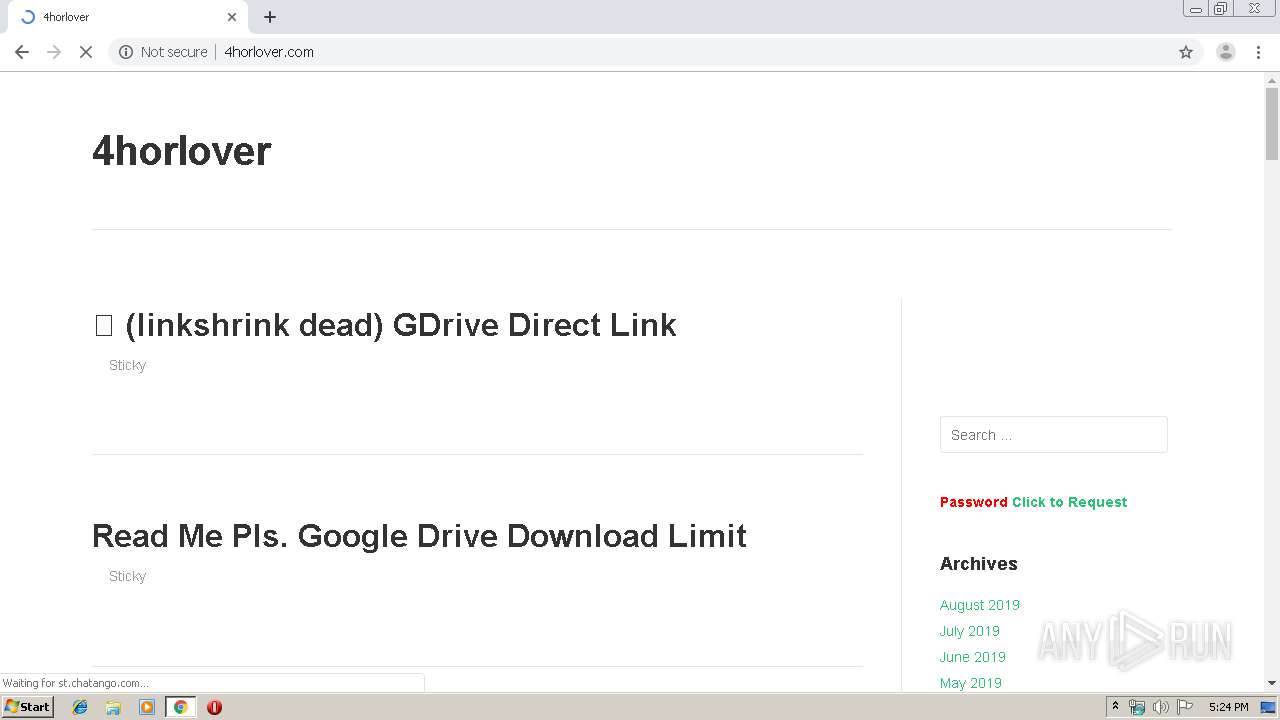The height and width of the screenshot is (720, 1280).
Task: Open a new browser tab
Action: pos(270,17)
